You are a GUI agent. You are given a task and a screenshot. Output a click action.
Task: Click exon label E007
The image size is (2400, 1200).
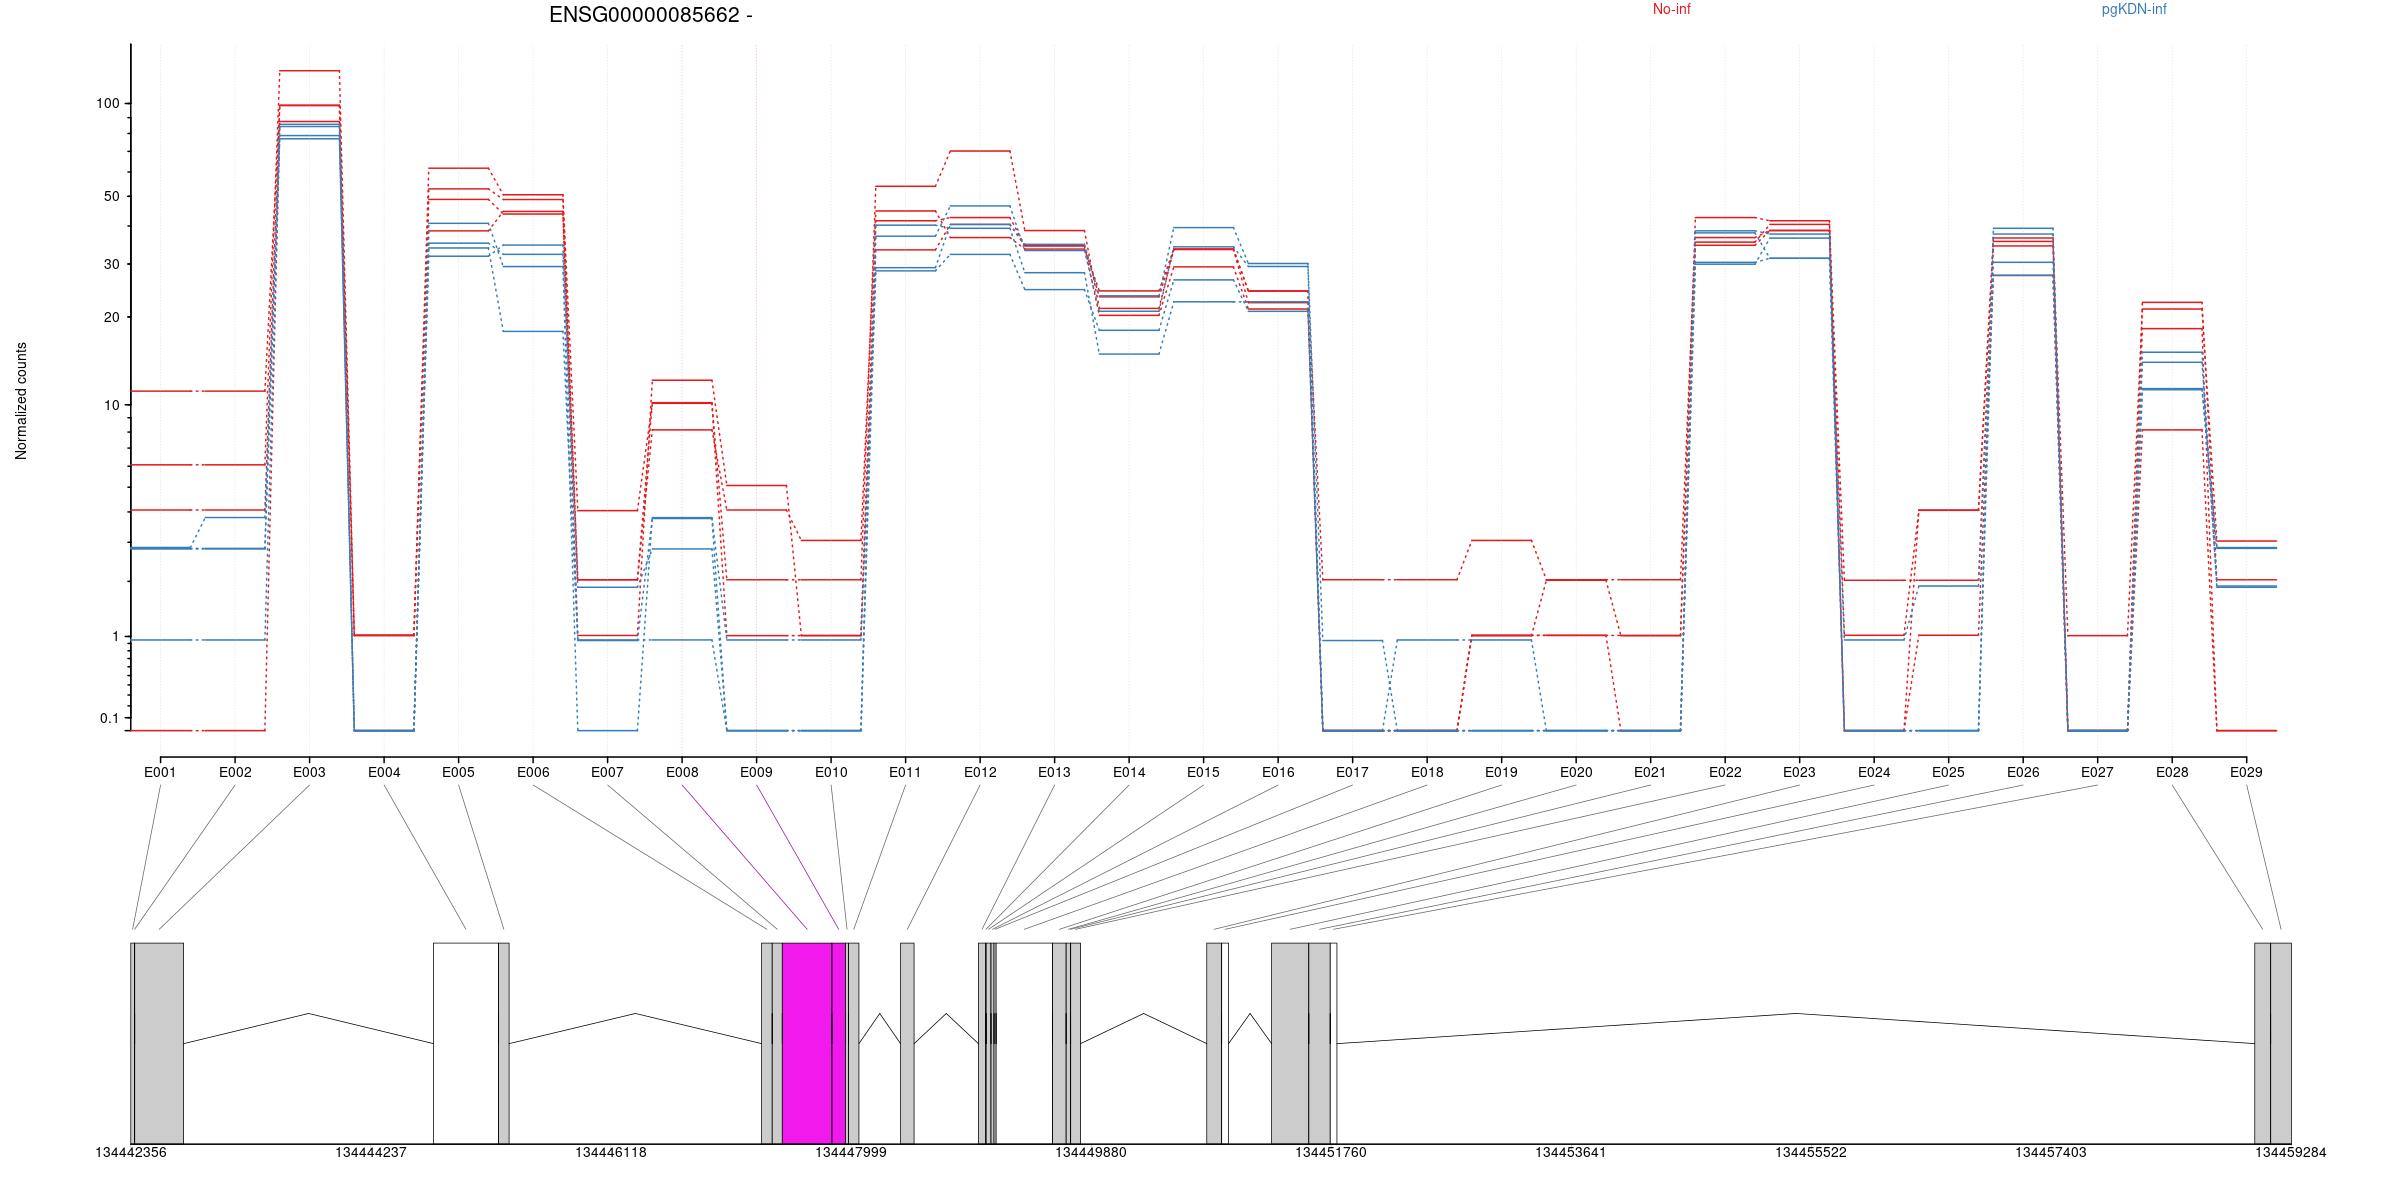click(607, 772)
